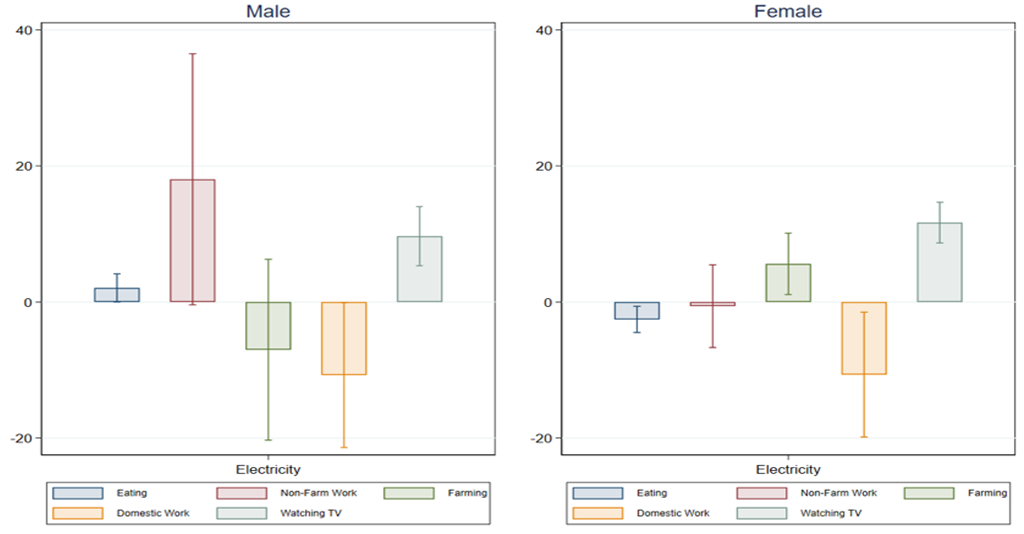This screenshot has height=534, width=1024.
Task: Click the Non-Farm Work swatch in Male legend
Action: [242, 493]
